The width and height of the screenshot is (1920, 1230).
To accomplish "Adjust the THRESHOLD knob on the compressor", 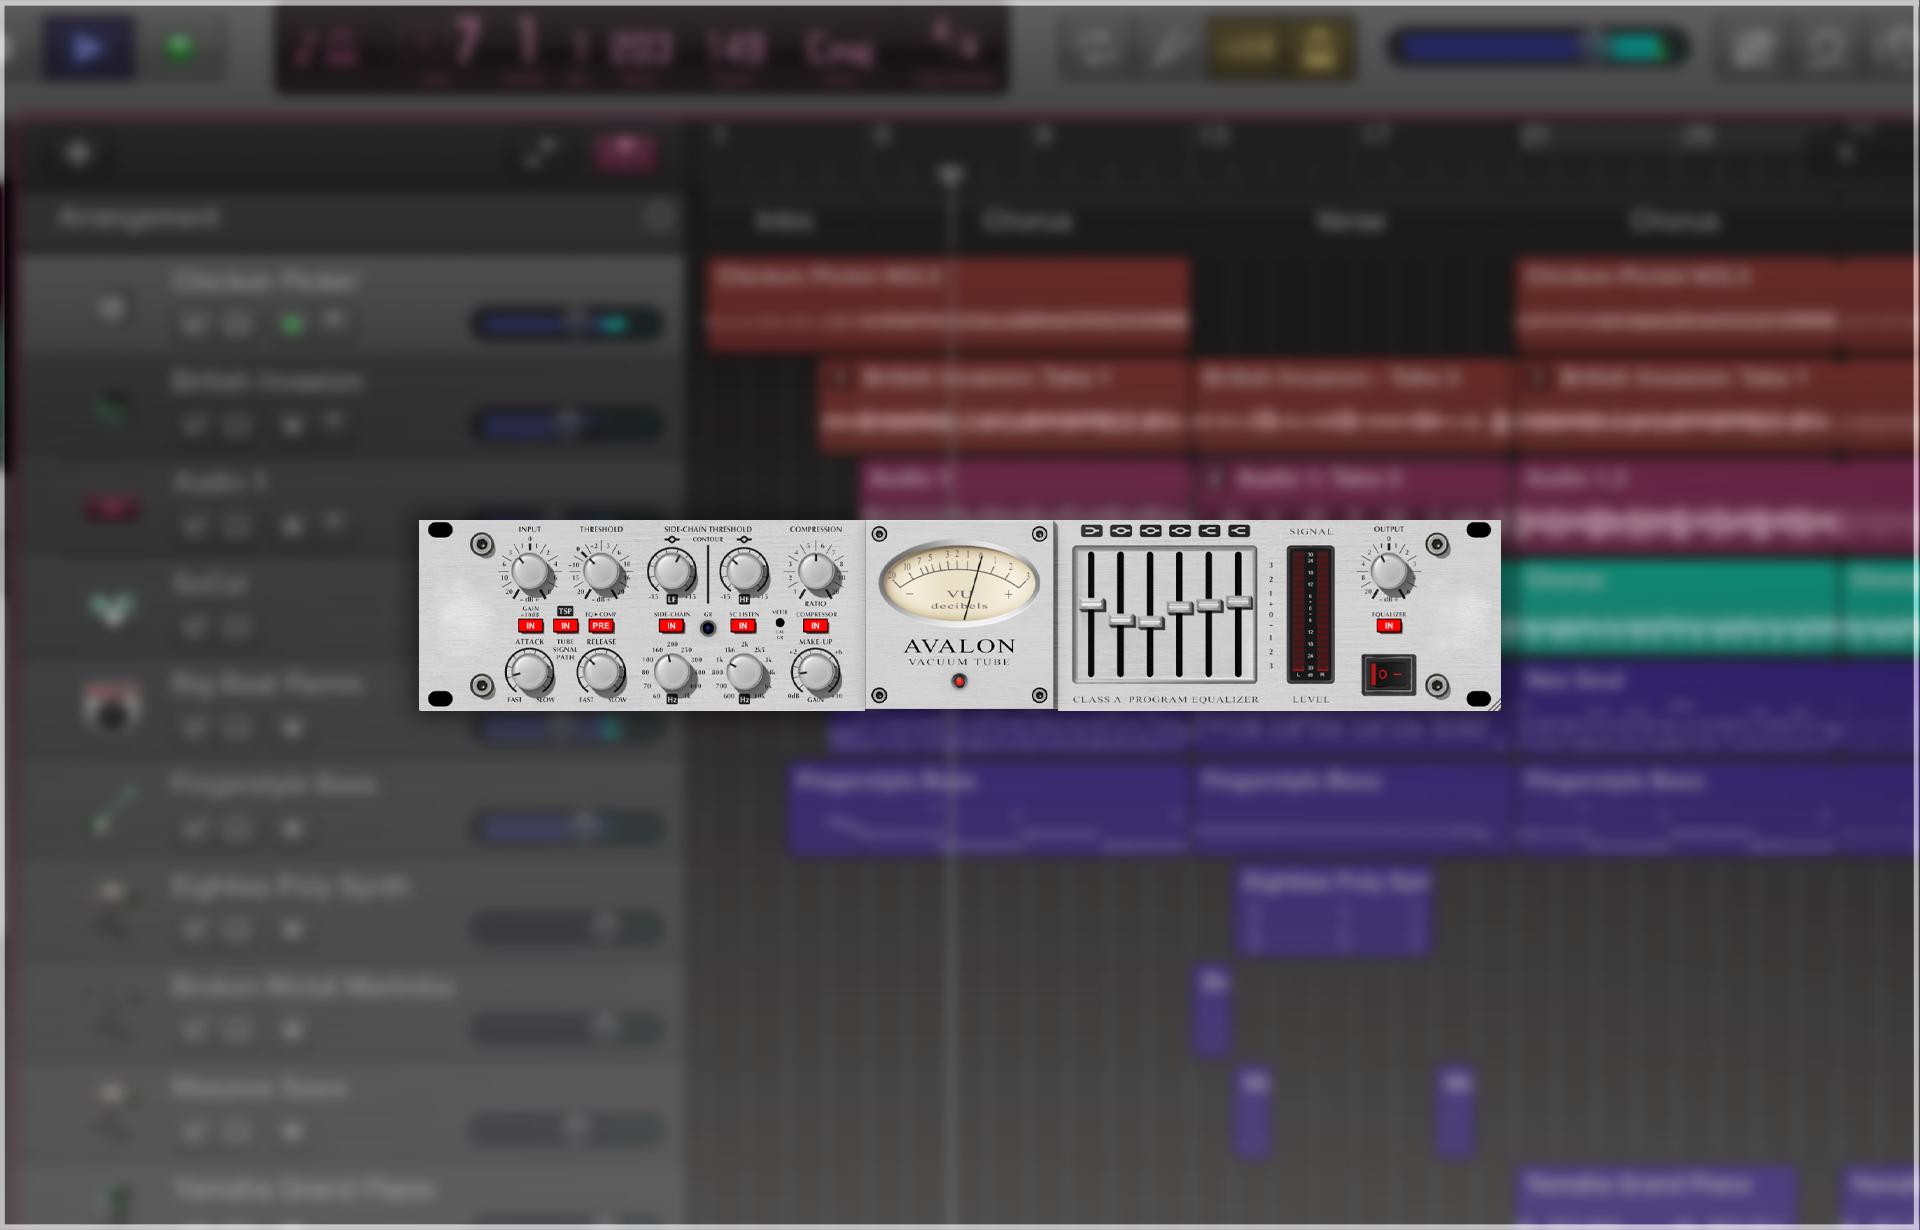I will click(x=601, y=572).
